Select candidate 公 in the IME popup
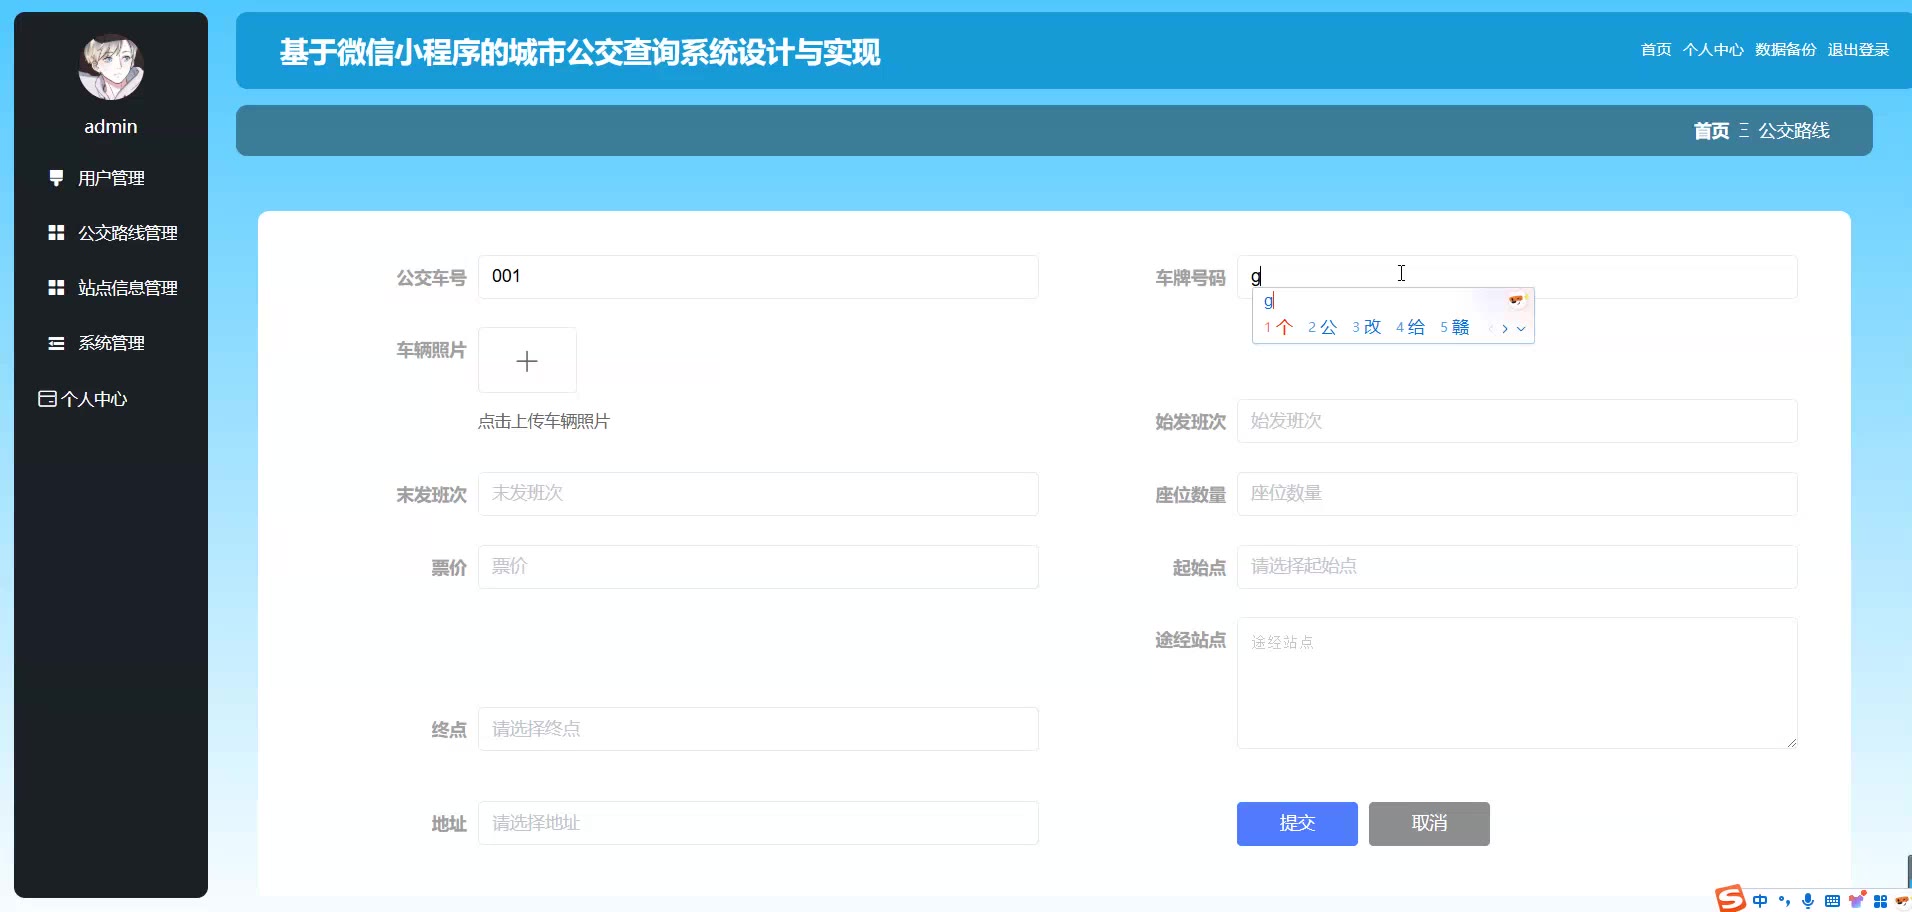 1323,327
